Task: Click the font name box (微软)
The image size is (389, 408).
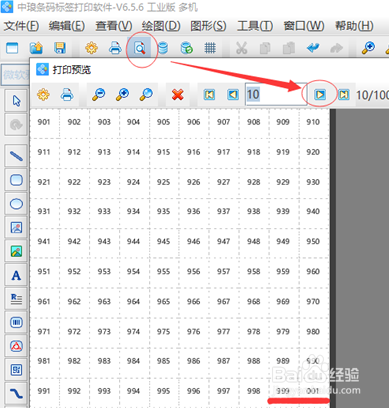Action: coord(15,75)
